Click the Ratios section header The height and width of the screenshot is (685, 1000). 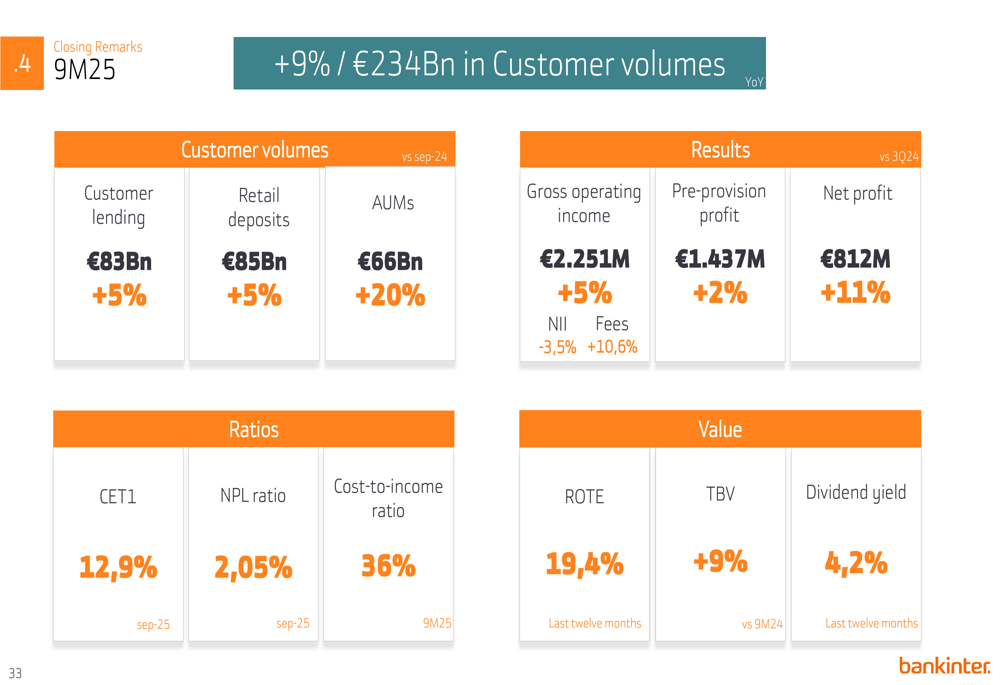(254, 429)
